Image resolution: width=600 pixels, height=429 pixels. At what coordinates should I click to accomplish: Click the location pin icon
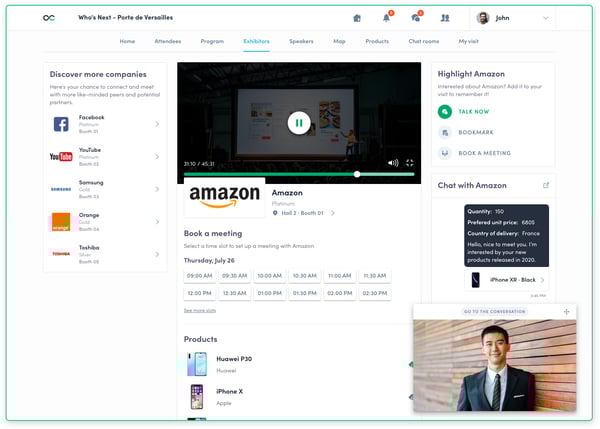[x=275, y=213]
